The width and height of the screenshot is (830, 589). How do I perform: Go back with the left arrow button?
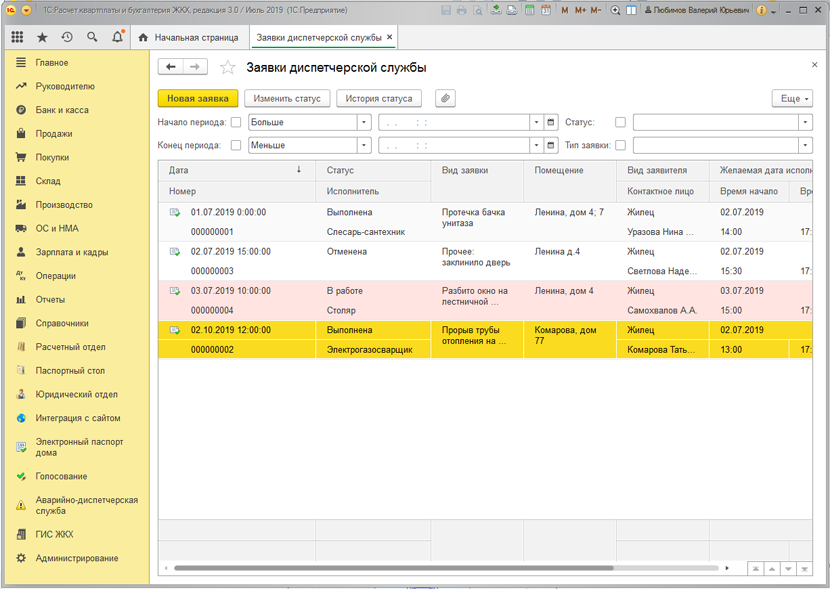(171, 67)
